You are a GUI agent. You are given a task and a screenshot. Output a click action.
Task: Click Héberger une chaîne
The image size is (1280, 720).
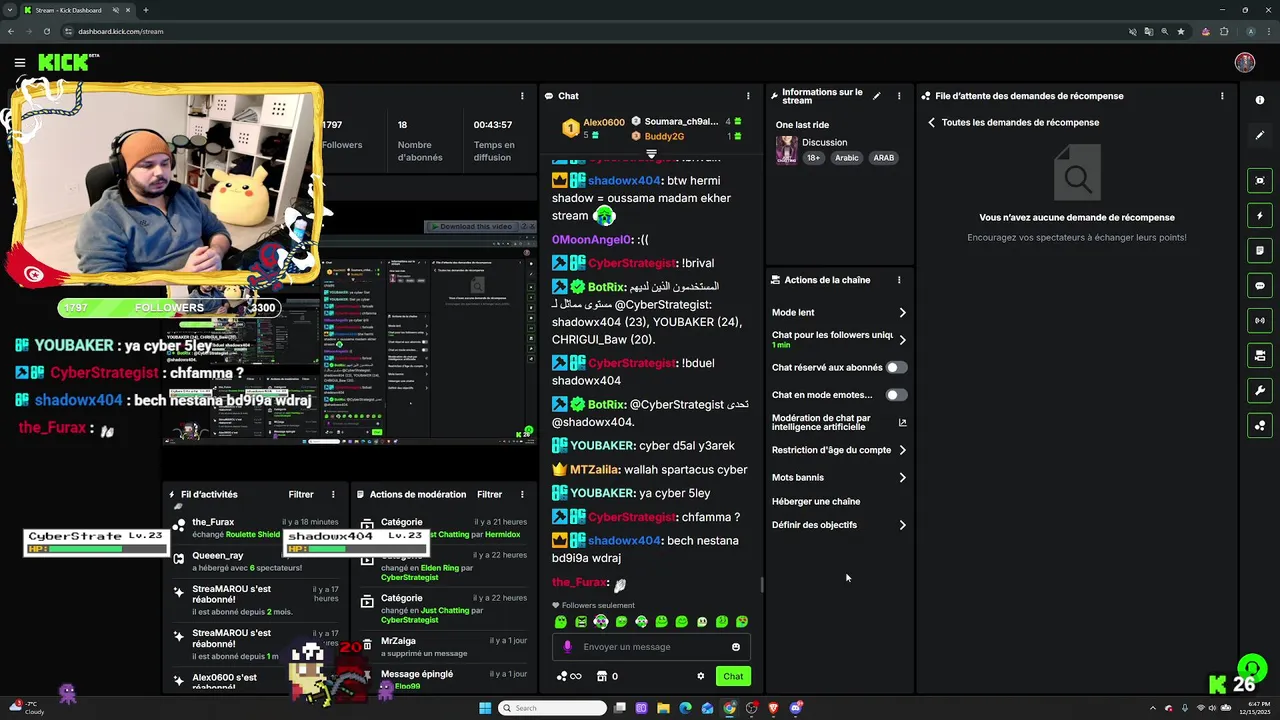816,502
